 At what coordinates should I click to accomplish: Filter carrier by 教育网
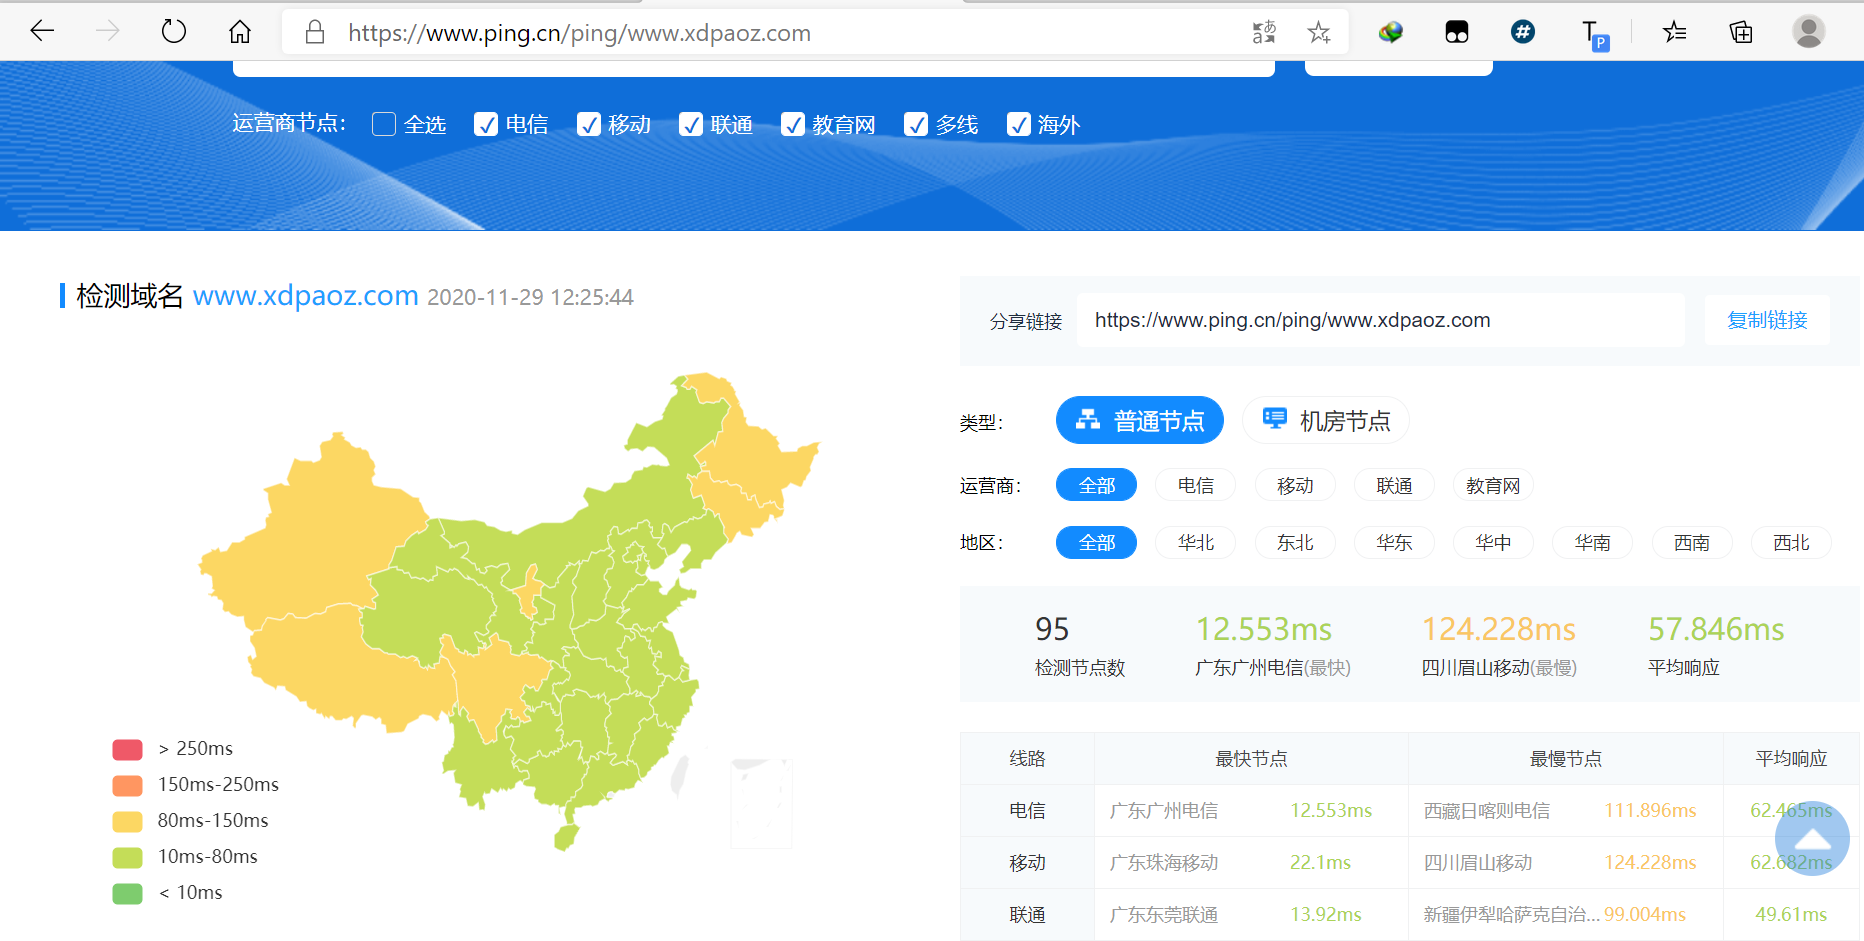click(1493, 485)
